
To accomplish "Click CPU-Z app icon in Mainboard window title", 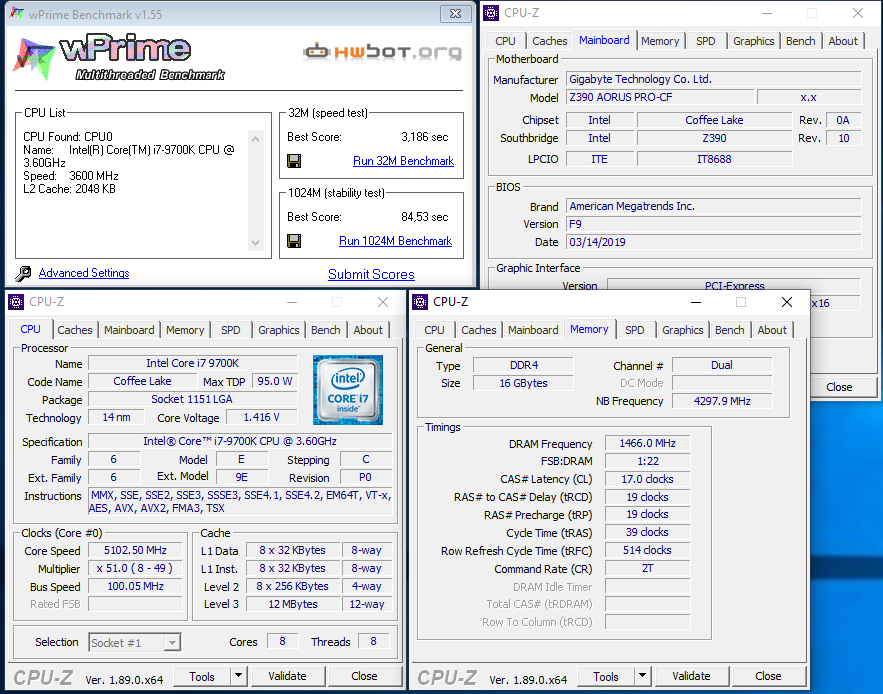I will (x=491, y=13).
